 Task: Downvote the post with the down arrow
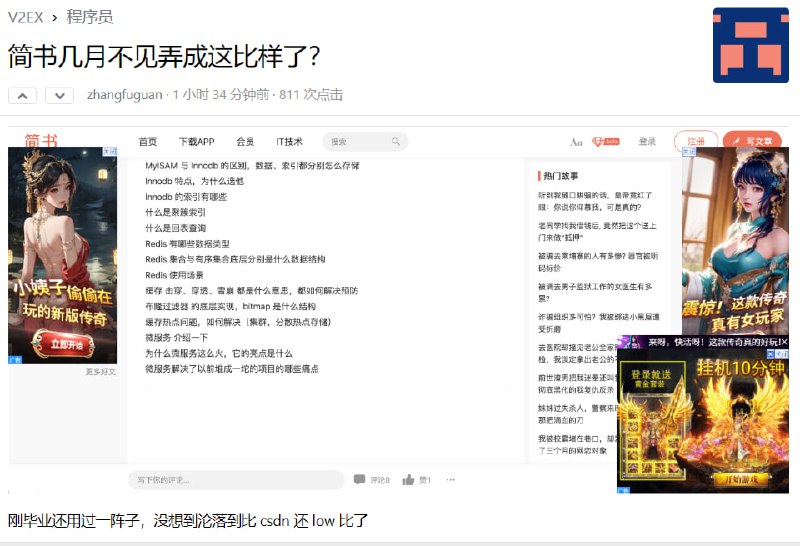59,95
